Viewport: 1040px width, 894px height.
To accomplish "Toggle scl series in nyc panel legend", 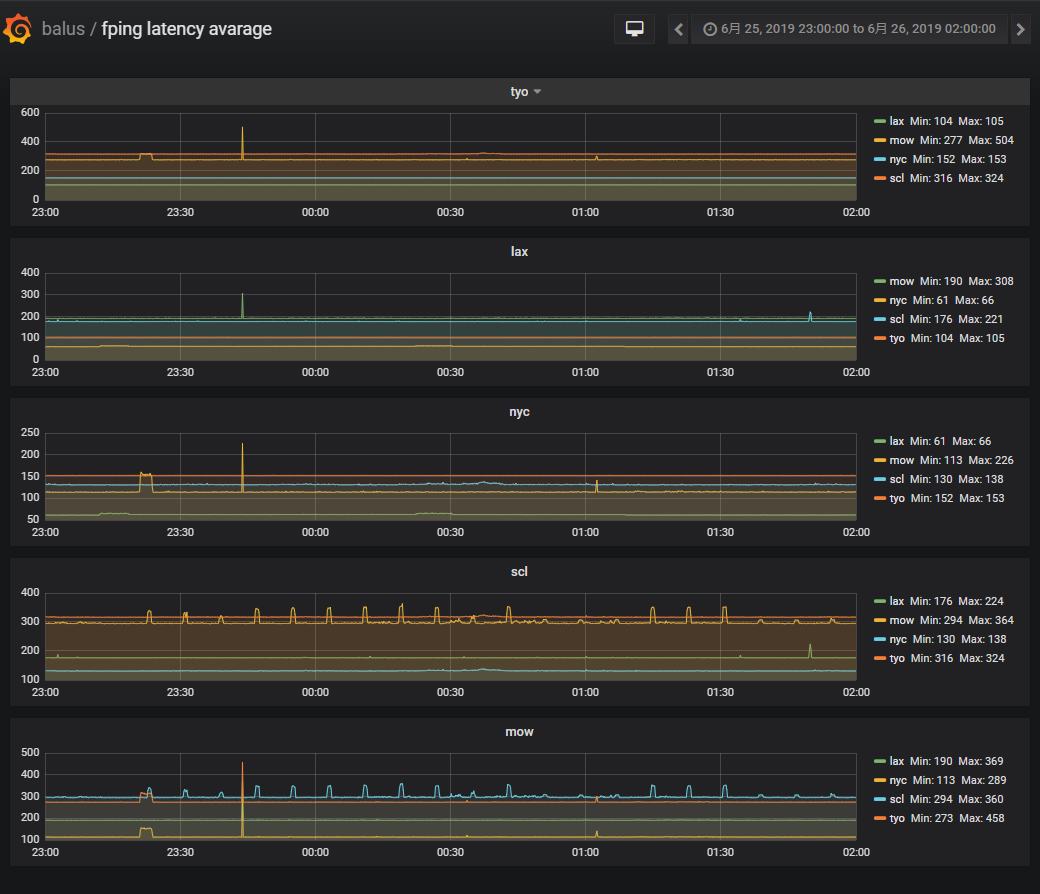I will point(896,479).
